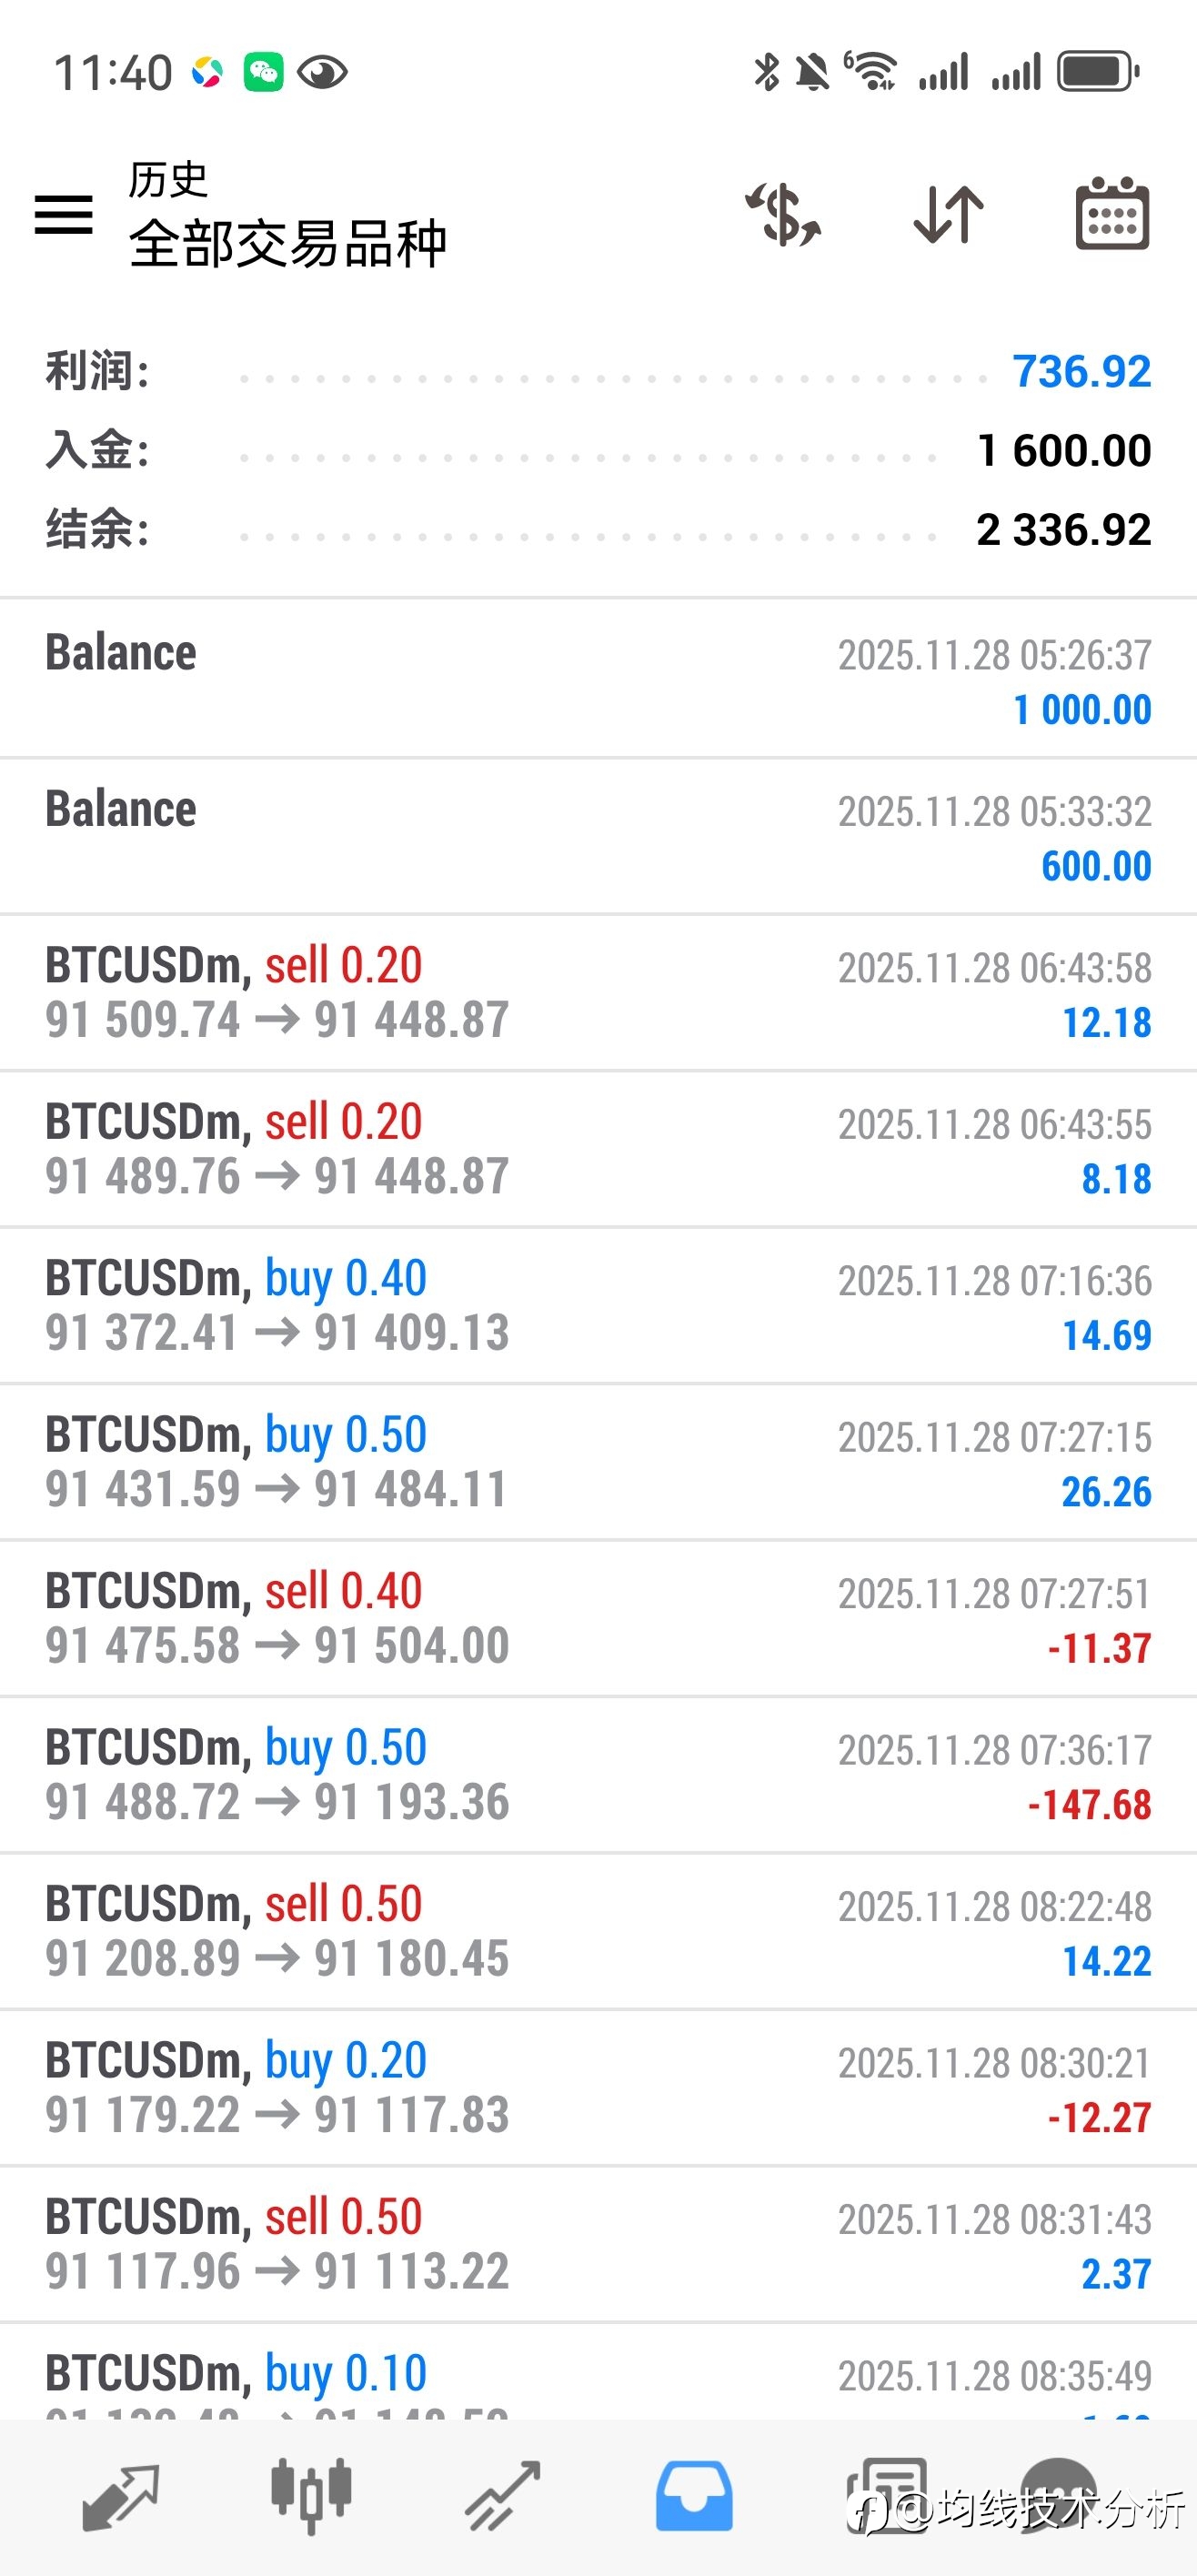Expand the buy 0.50 trade losing -147.68

point(598,1775)
